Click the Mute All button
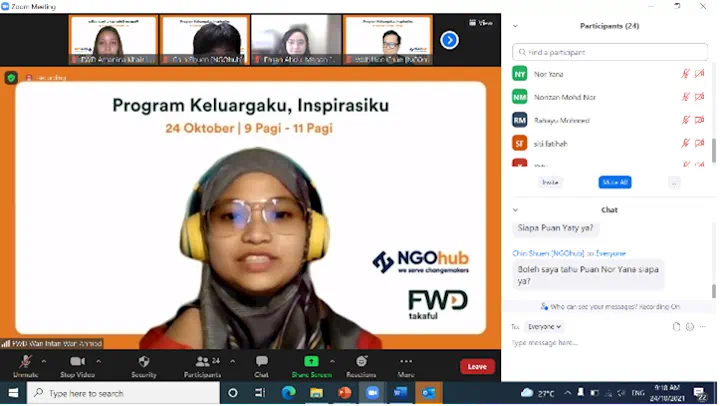Viewport: 720px width, 406px height. pos(615,182)
